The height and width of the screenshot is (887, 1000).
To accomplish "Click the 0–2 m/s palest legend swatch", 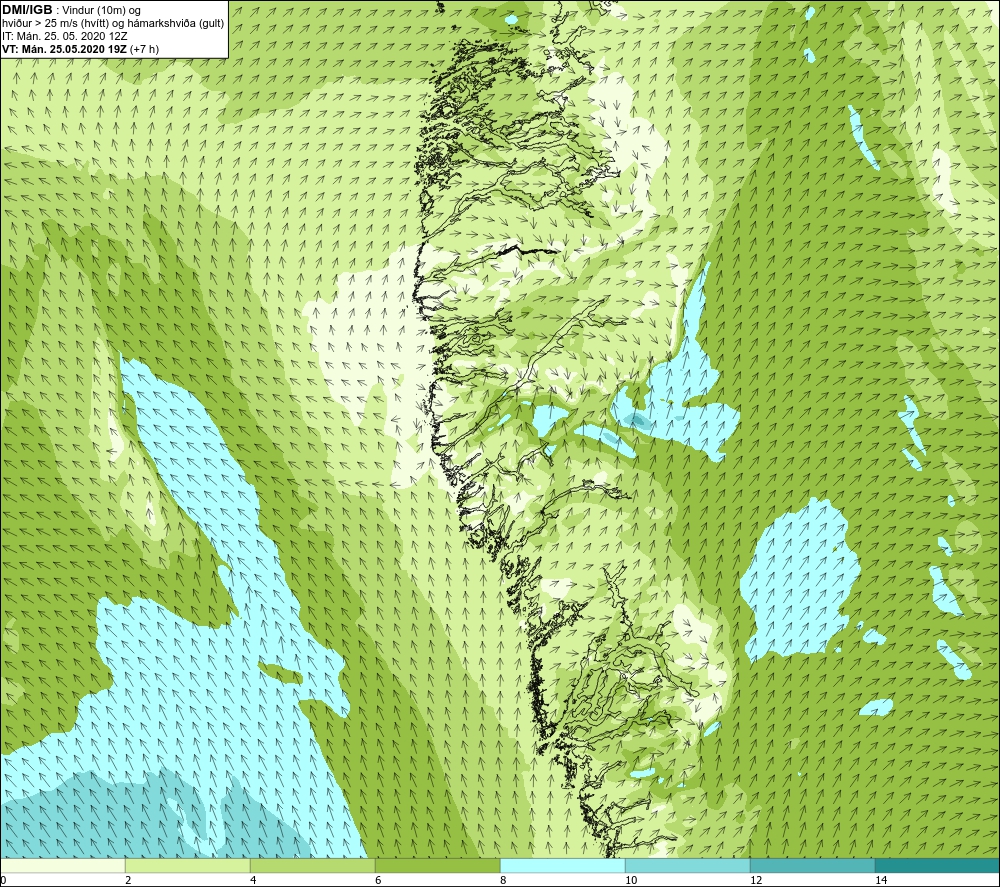I will click(62, 866).
